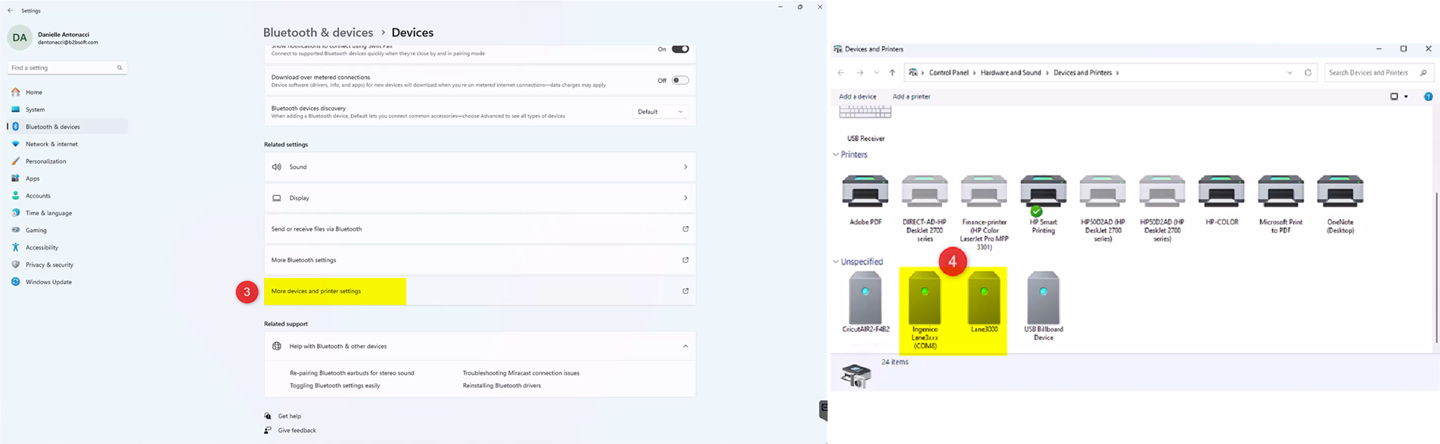Select the Microsoft Print to PDF printer

click(x=1281, y=193)
